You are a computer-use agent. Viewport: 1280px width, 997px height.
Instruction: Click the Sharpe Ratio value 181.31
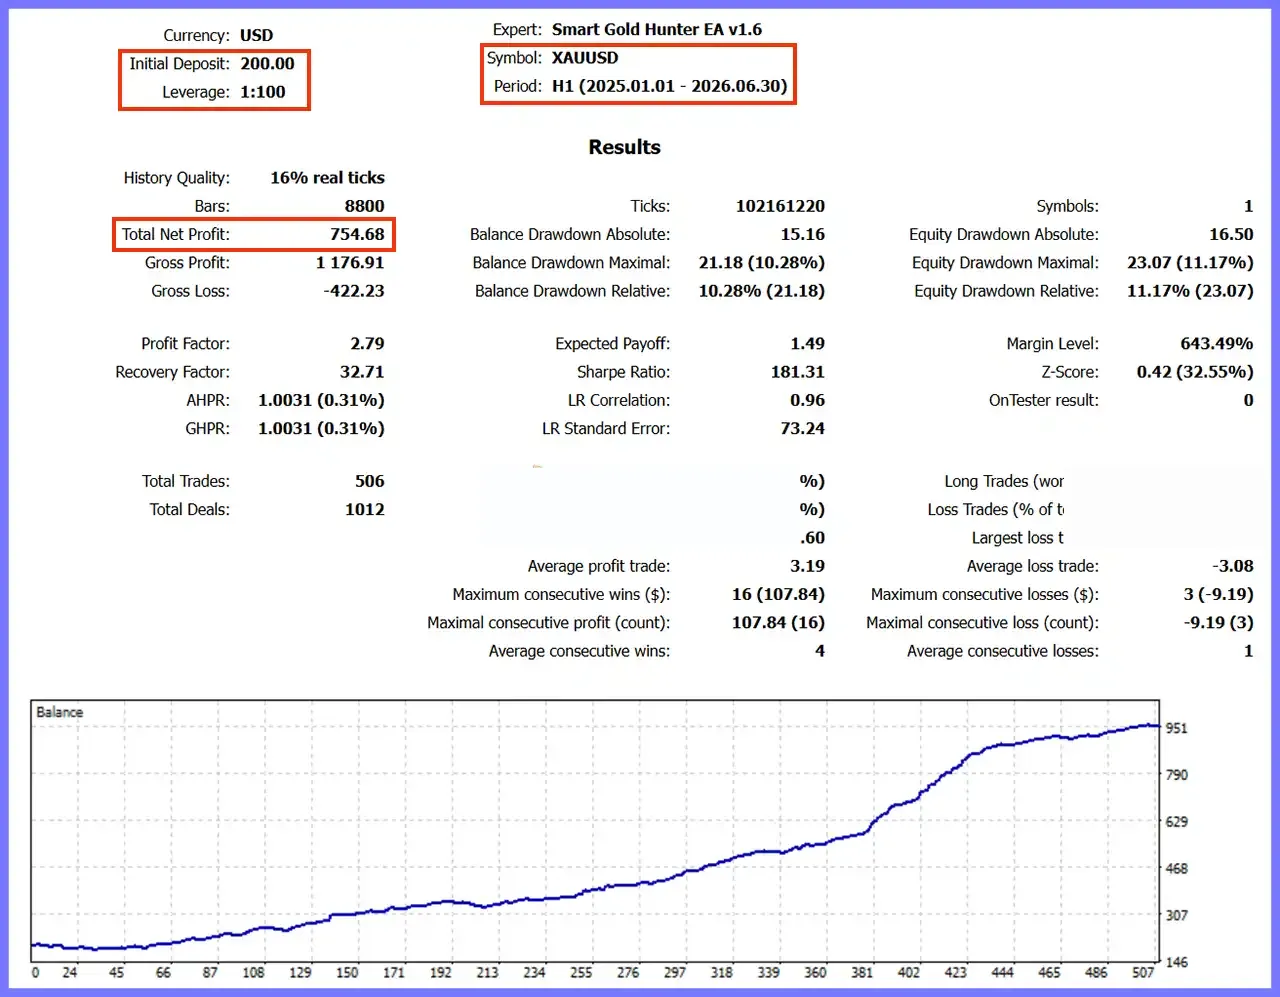(797, 372)
